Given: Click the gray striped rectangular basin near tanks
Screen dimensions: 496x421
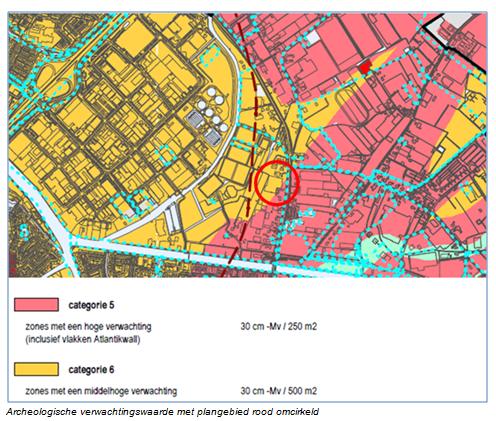Looking at the screenshot, I should click(x=196, y=119).
